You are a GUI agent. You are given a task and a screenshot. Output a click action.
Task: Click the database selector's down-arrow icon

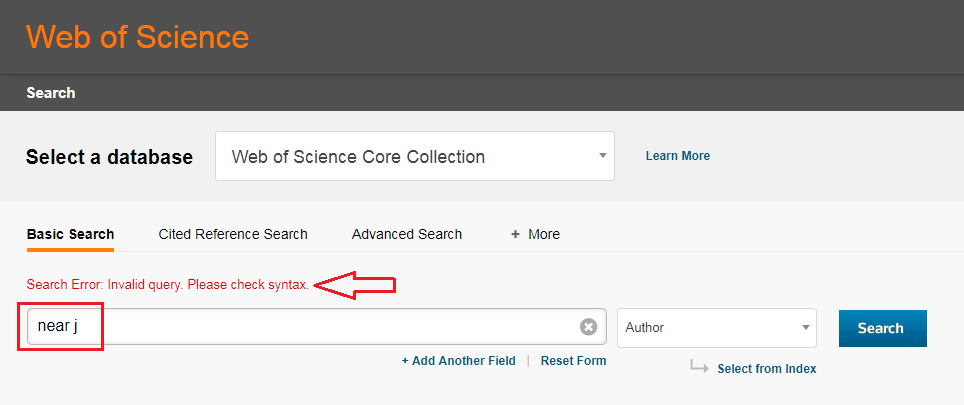tap(602, 156)
